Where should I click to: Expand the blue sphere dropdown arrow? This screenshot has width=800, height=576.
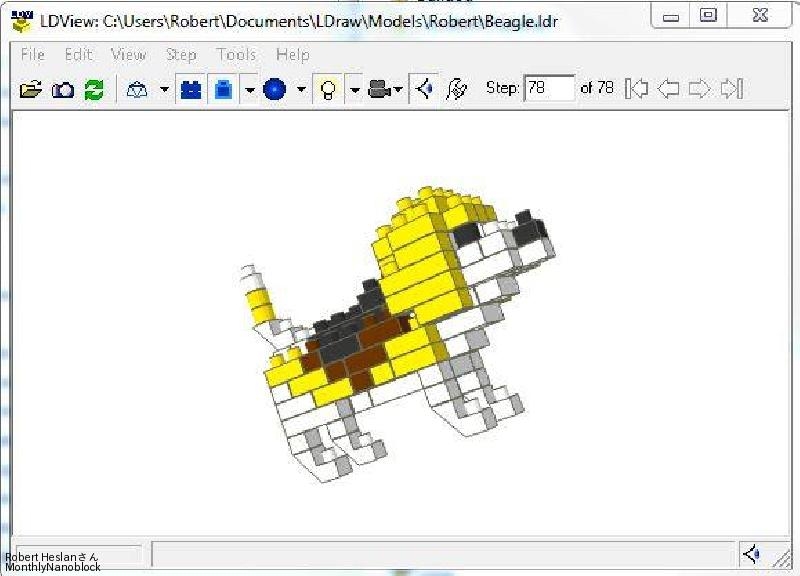(x=300, y=90)
